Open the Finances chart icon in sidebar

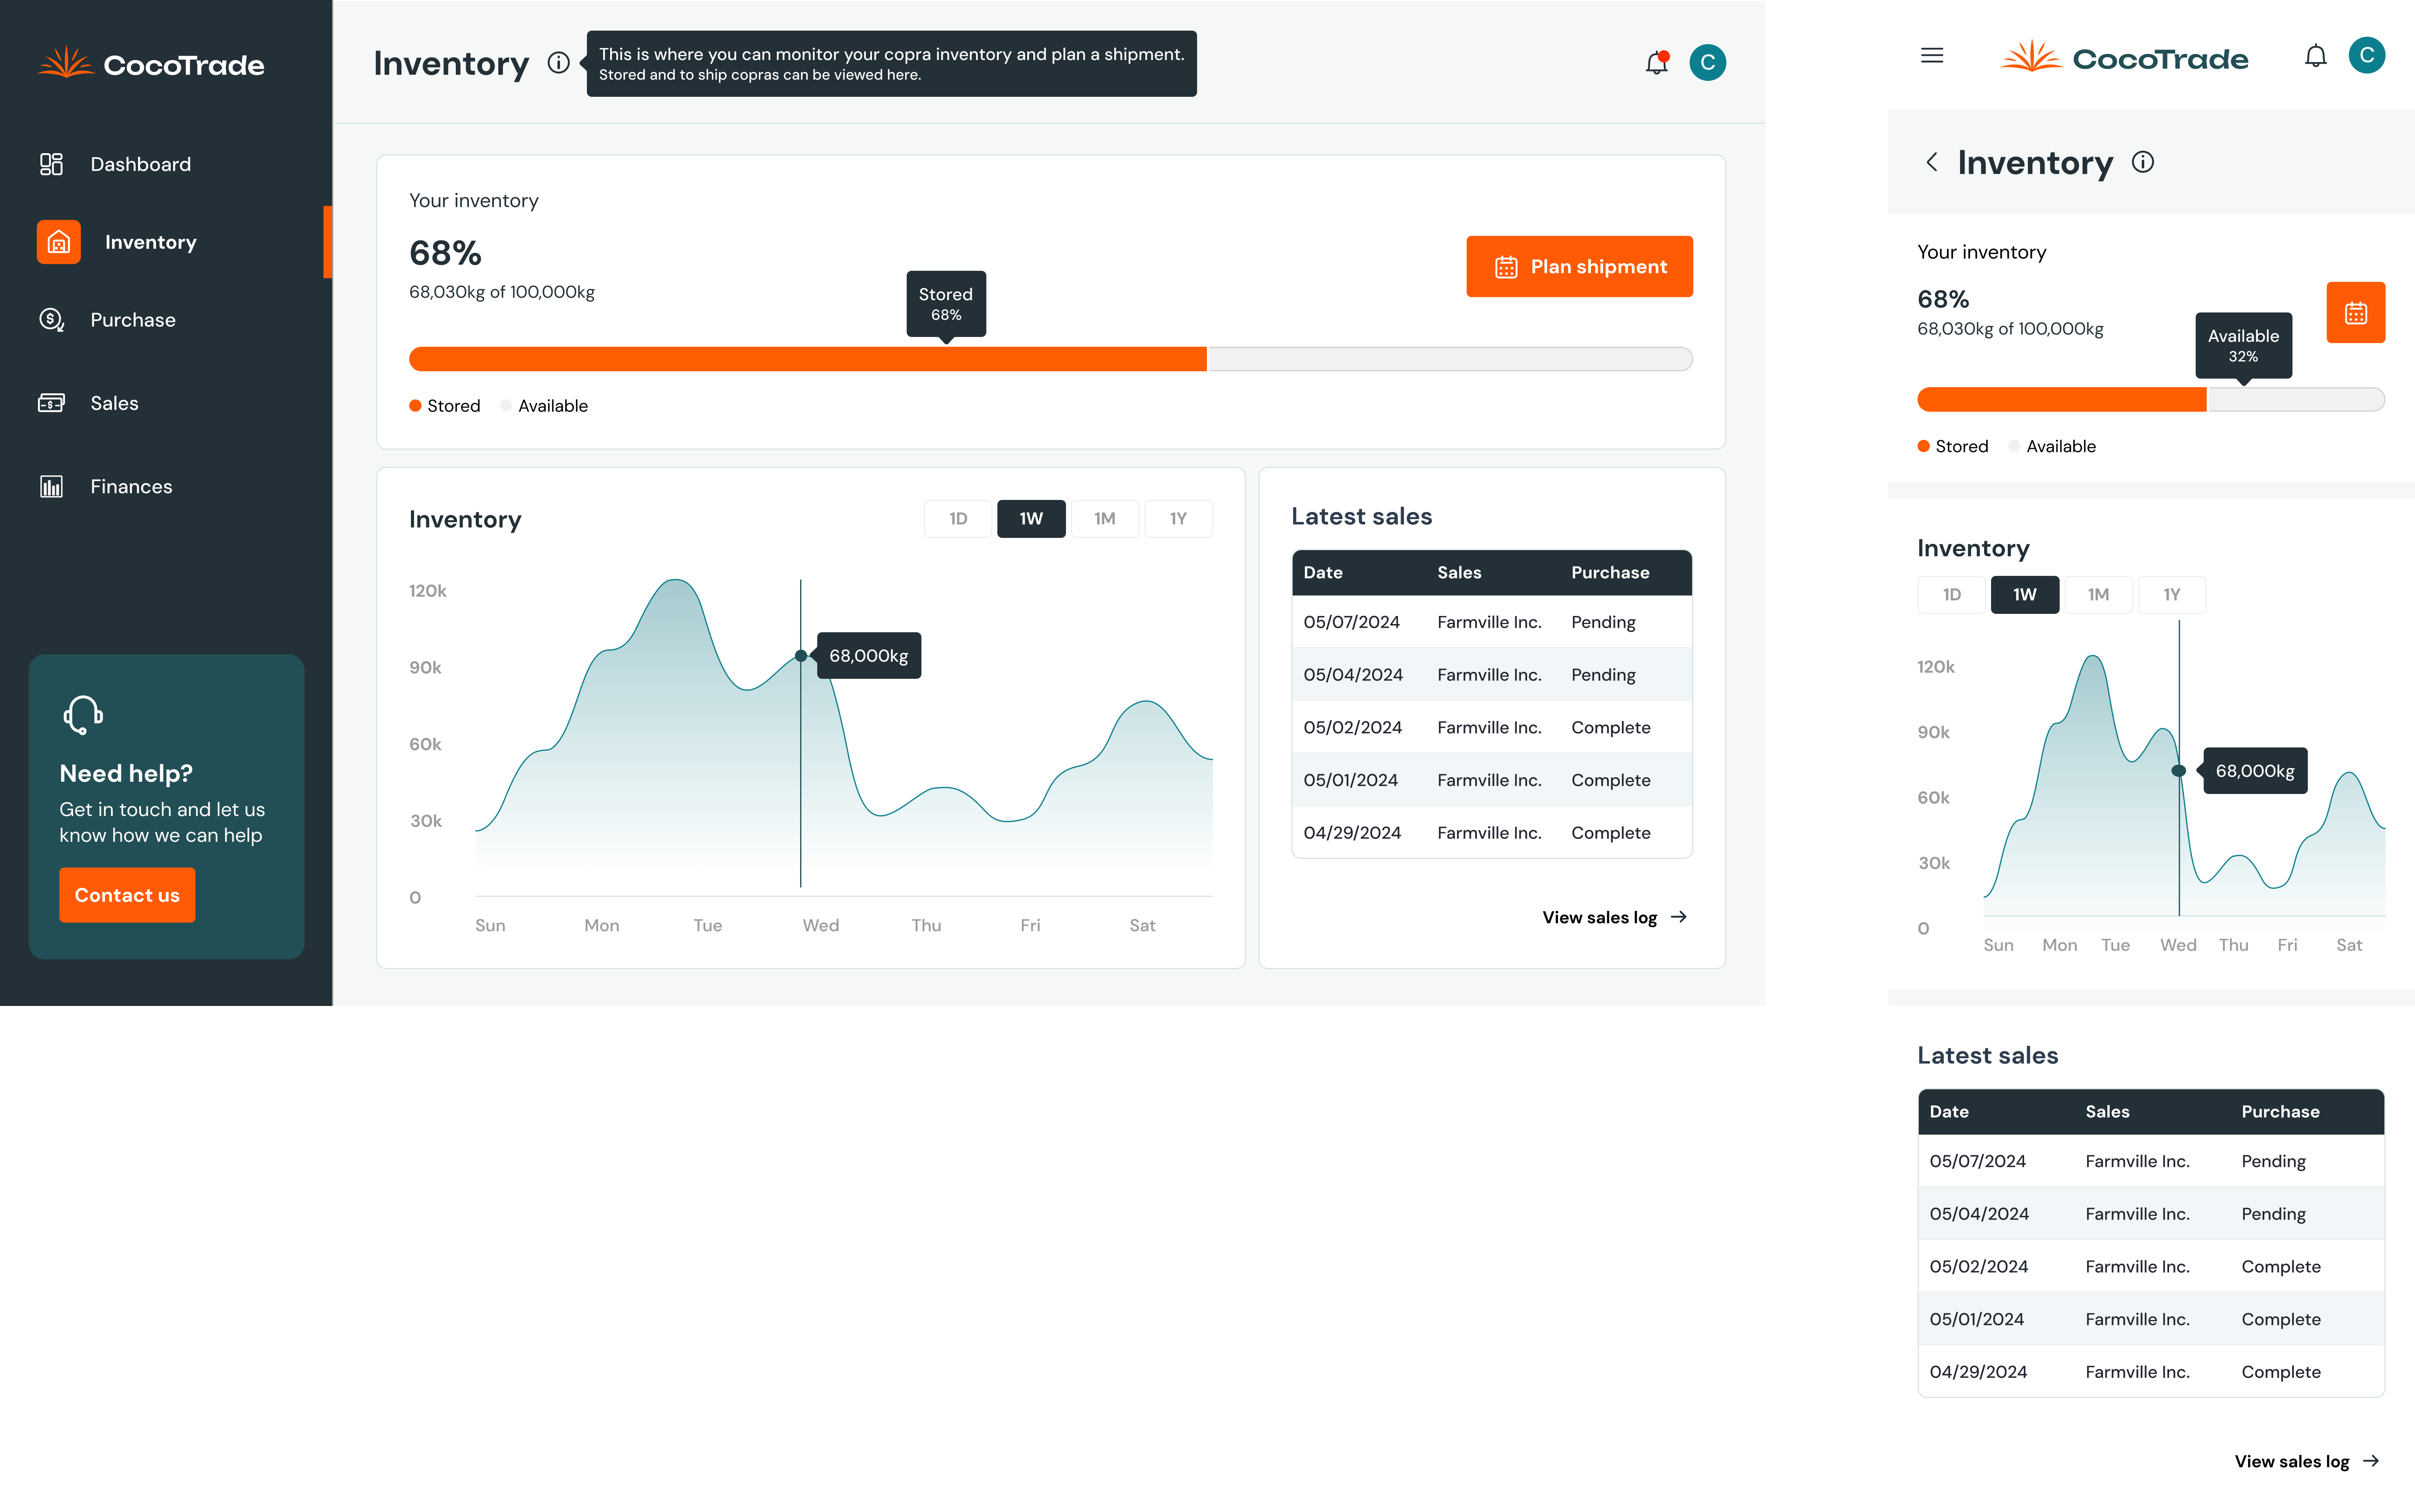point(51,486)
